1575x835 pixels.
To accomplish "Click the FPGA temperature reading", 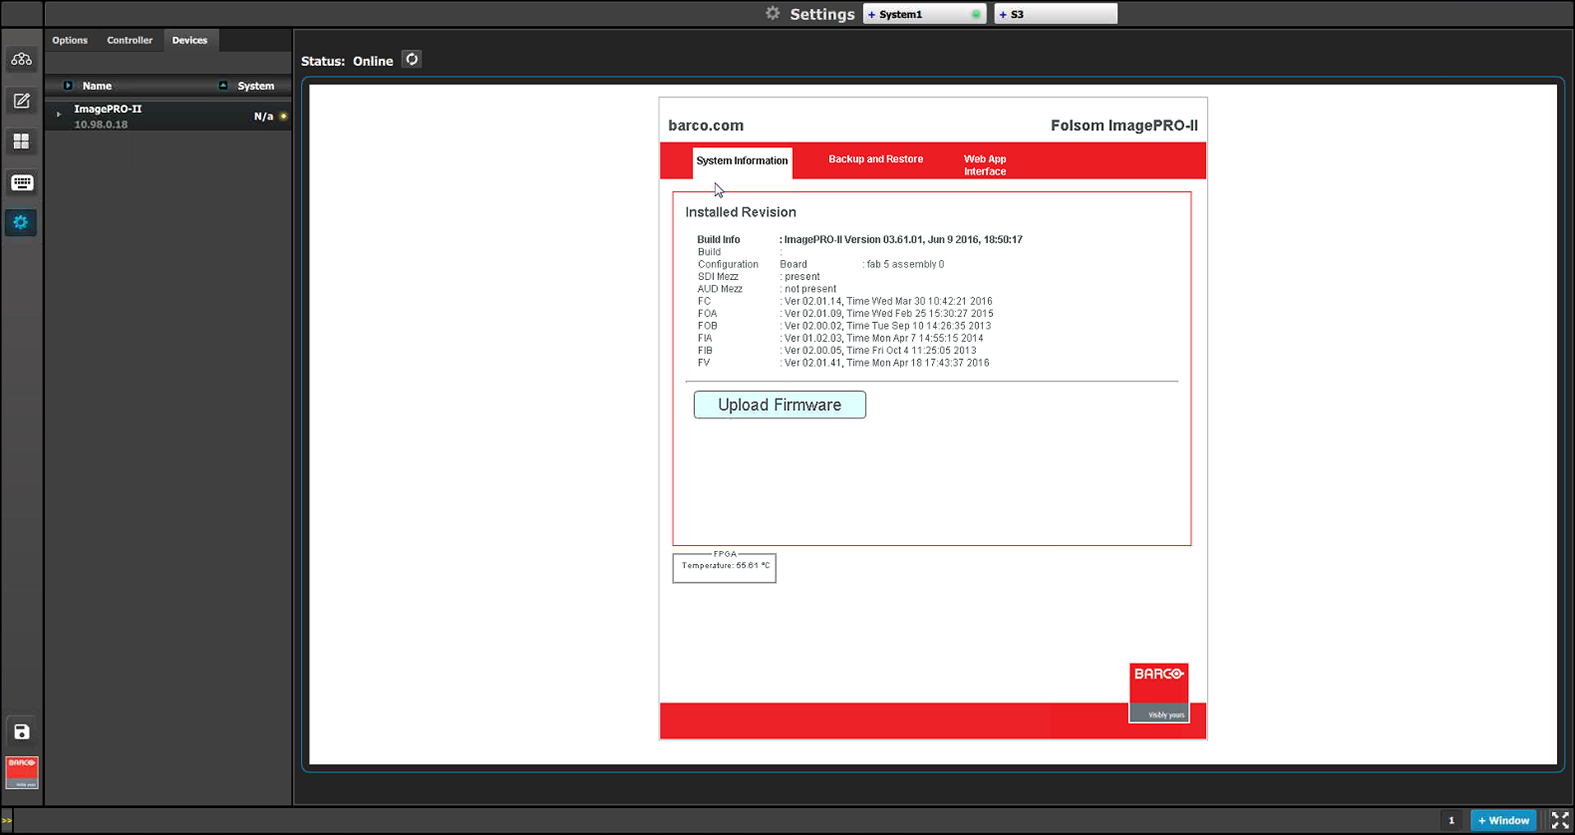I will (x=726, y=566).
